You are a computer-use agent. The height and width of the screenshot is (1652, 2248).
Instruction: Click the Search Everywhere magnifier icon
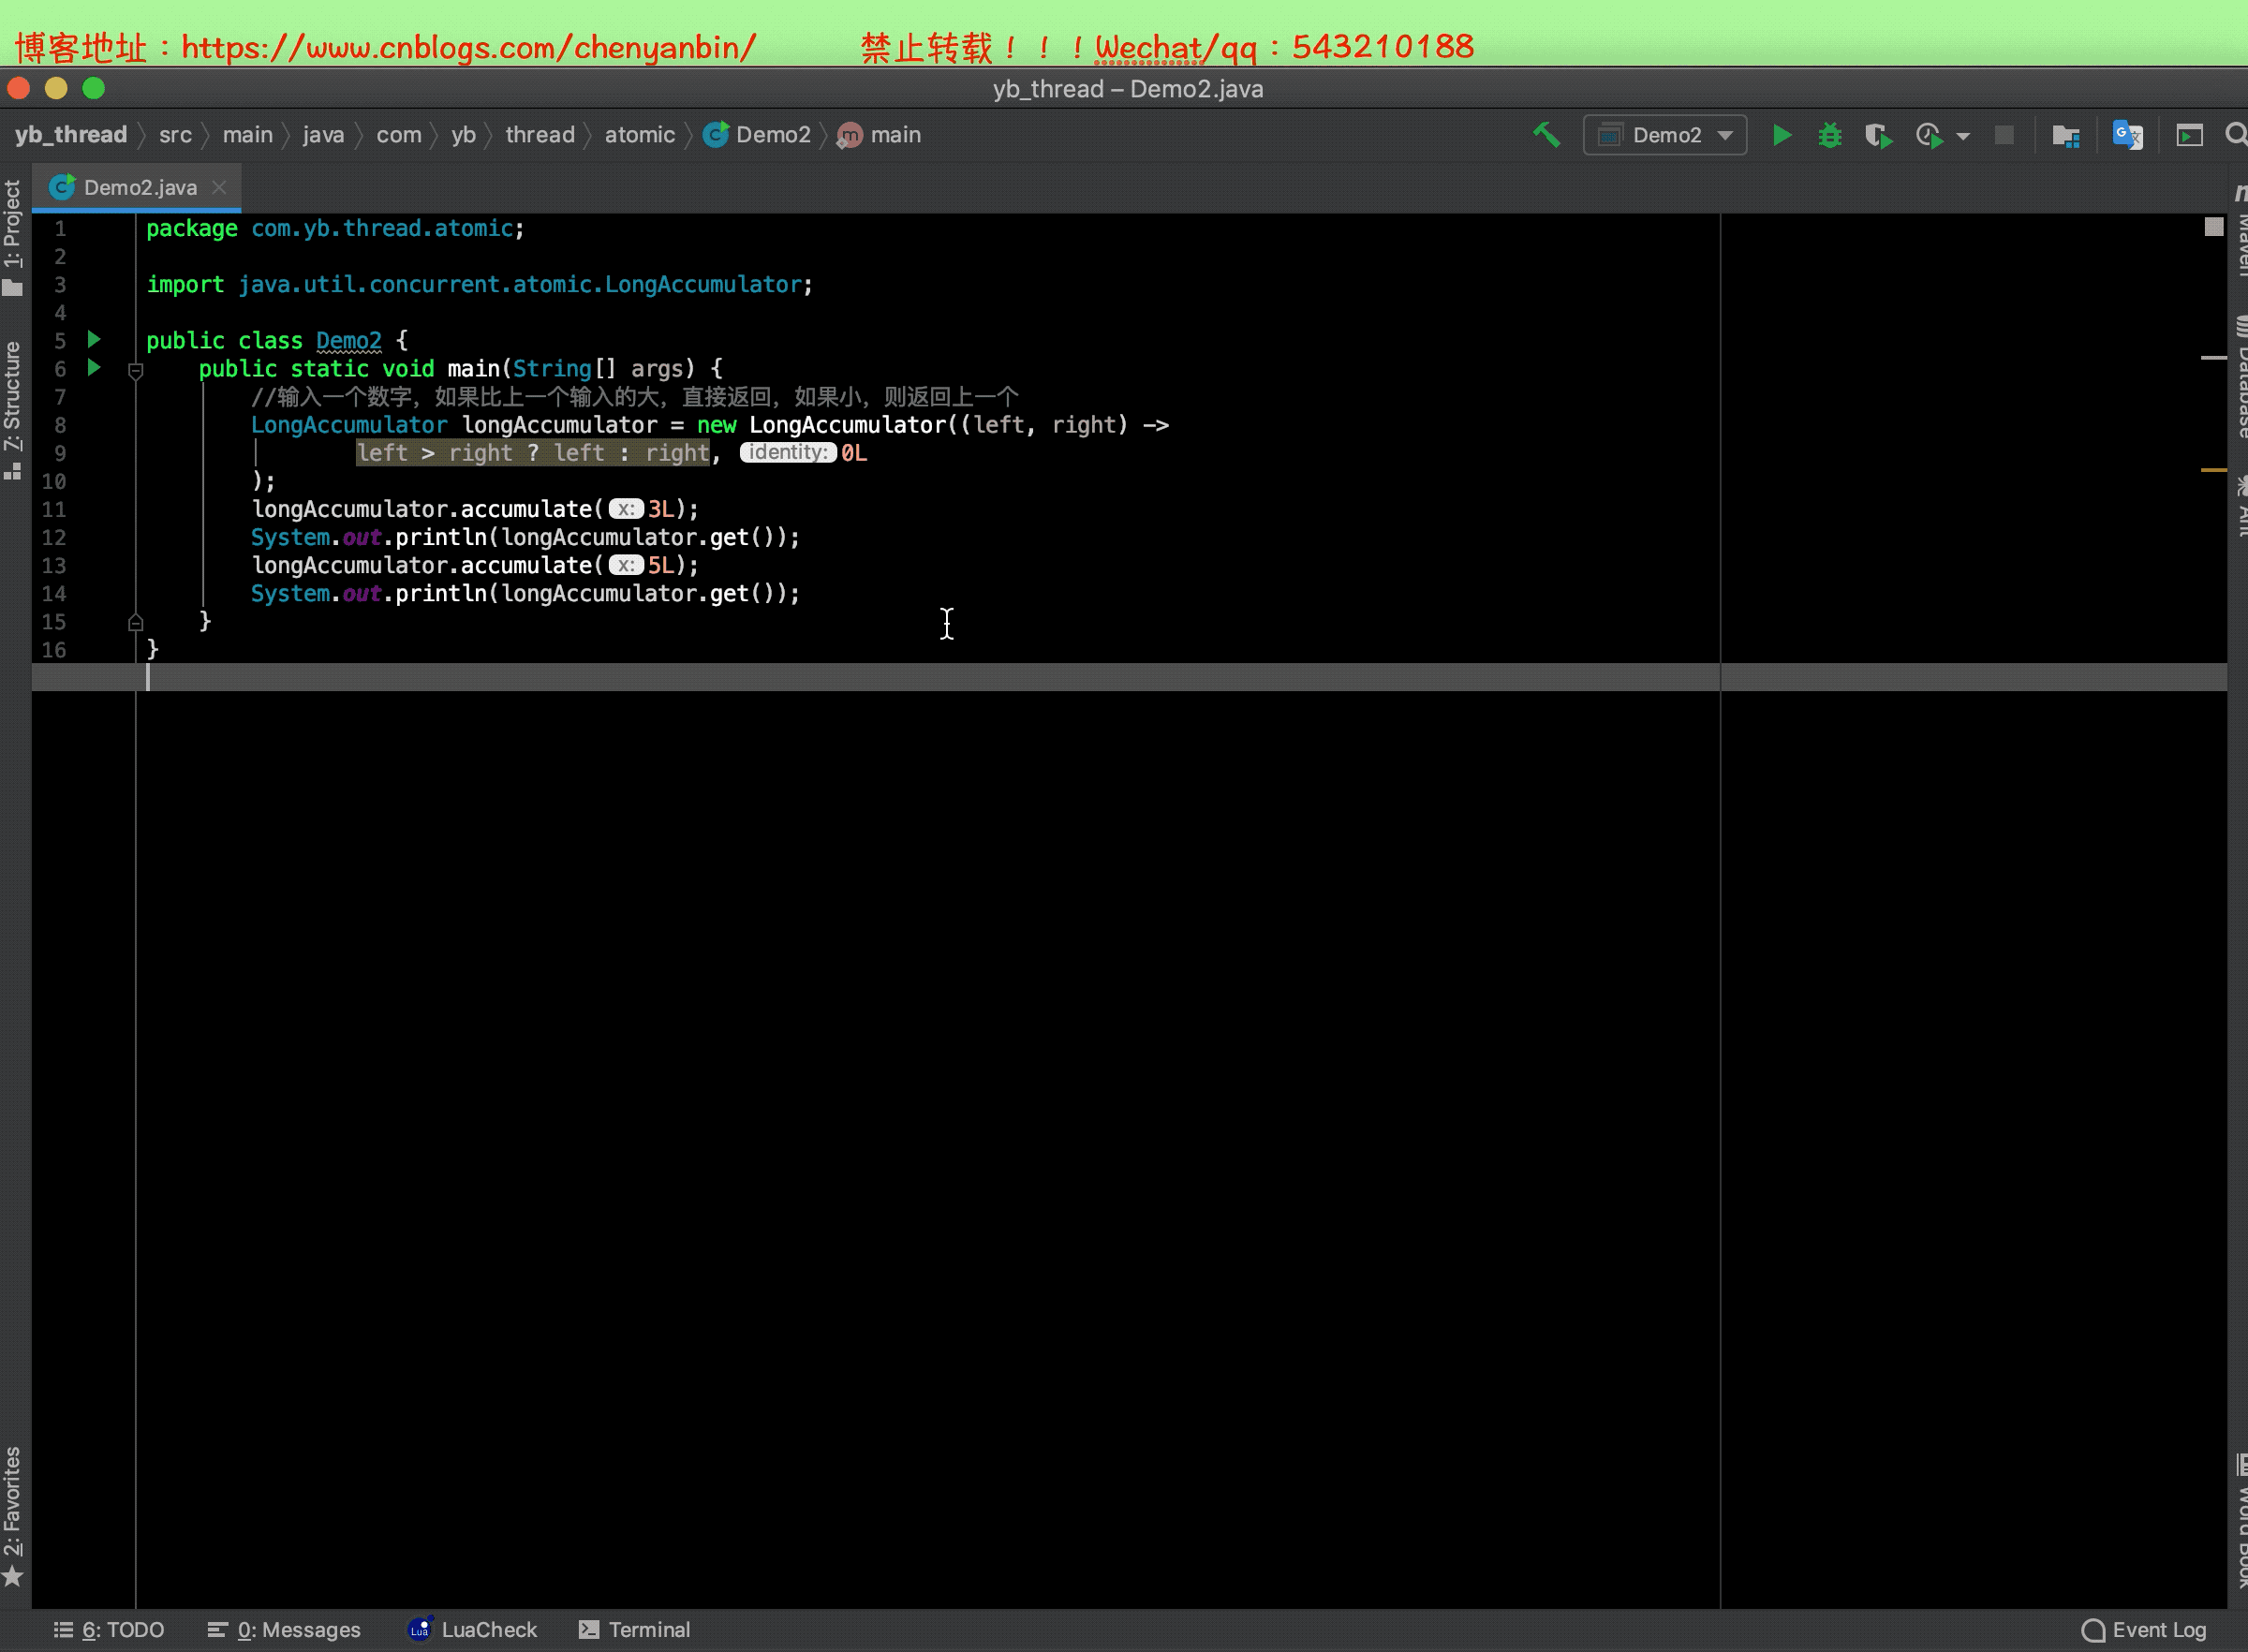[x=2236, y=135]
